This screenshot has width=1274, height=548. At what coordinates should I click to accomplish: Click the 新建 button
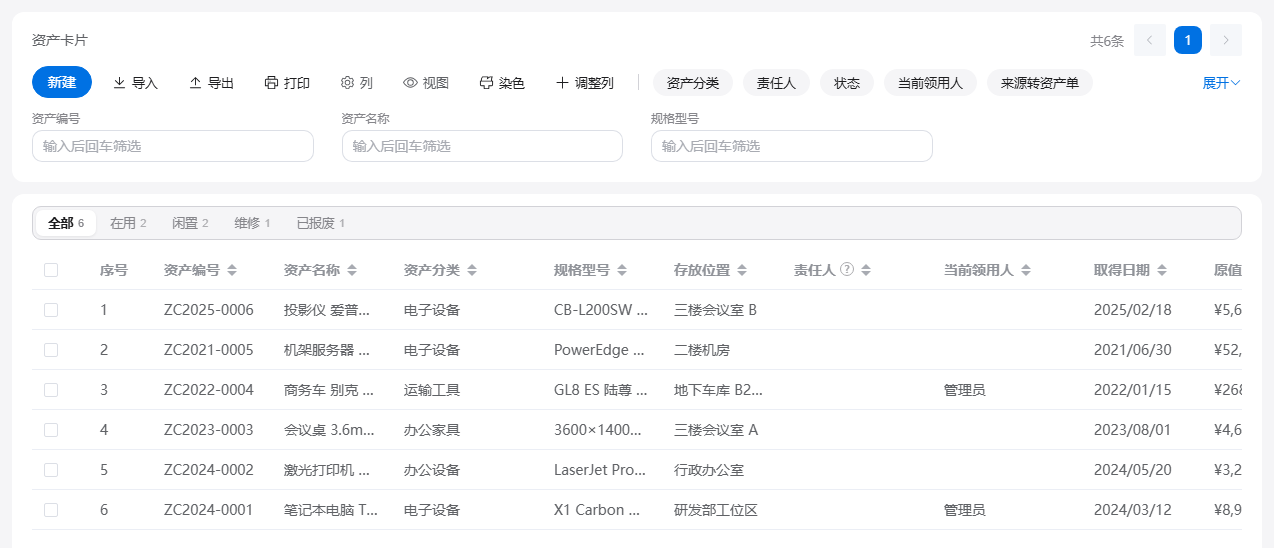(62, 82)
